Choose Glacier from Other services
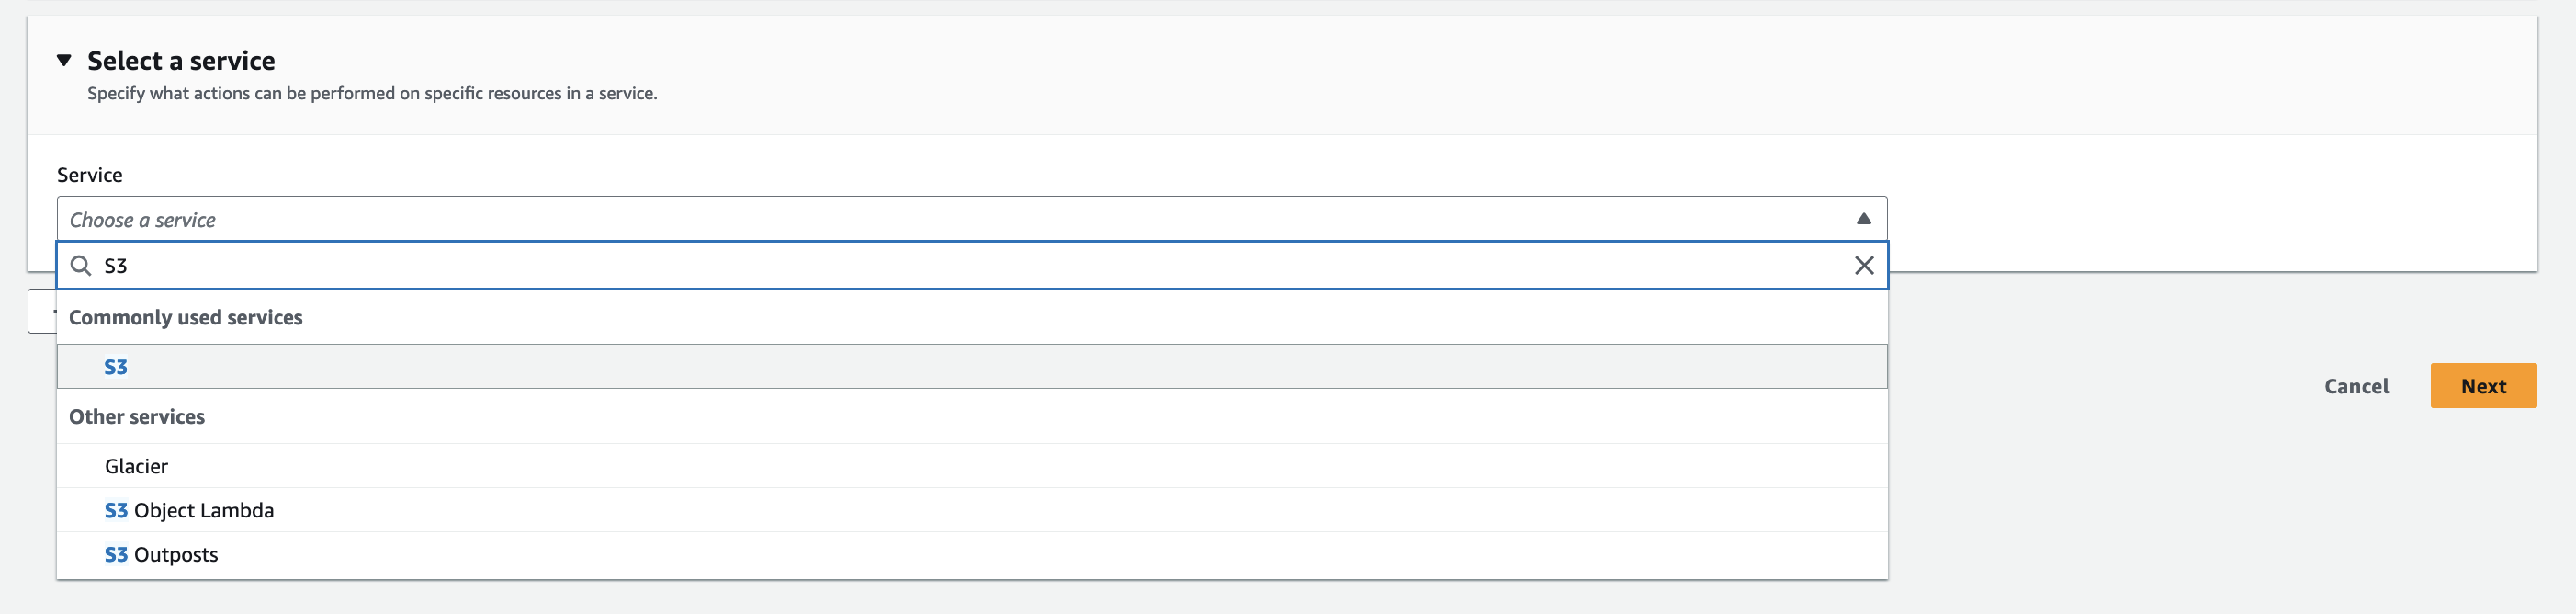This screenshot has width=2576, height=614. (x=136, y=465)
